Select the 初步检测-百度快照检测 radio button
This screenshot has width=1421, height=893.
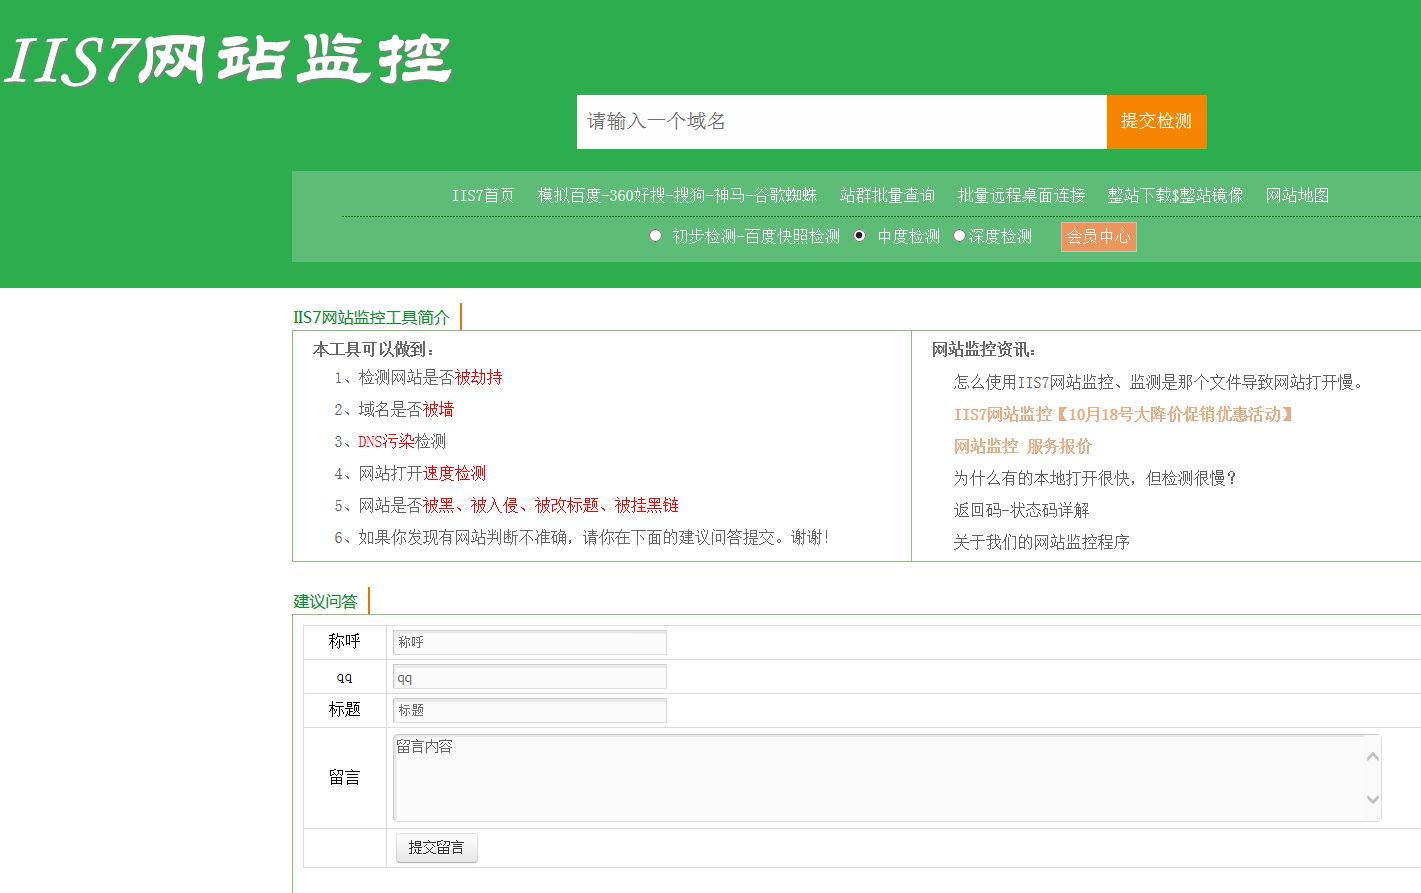pos(655,236)
